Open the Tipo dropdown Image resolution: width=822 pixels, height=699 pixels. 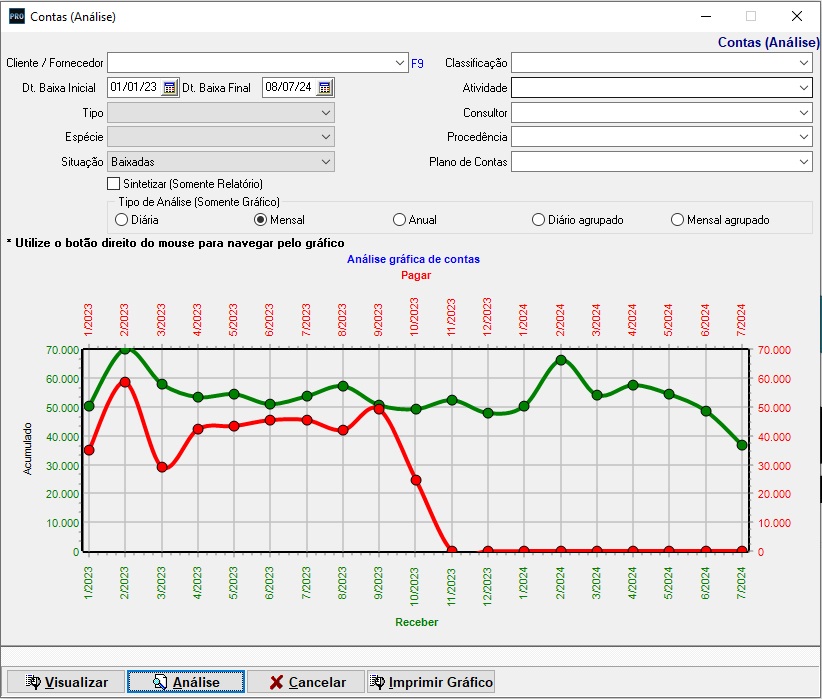coord(326,113)
